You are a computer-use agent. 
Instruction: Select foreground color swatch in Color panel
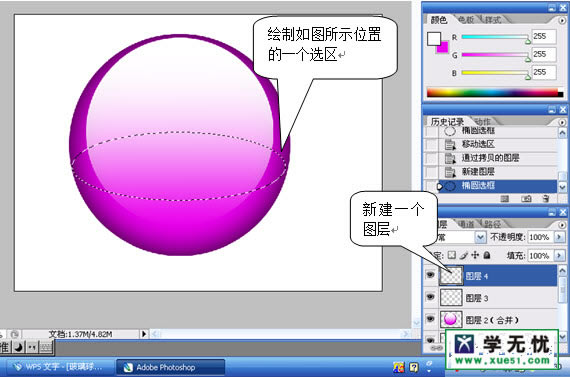(x=433, y=38)
